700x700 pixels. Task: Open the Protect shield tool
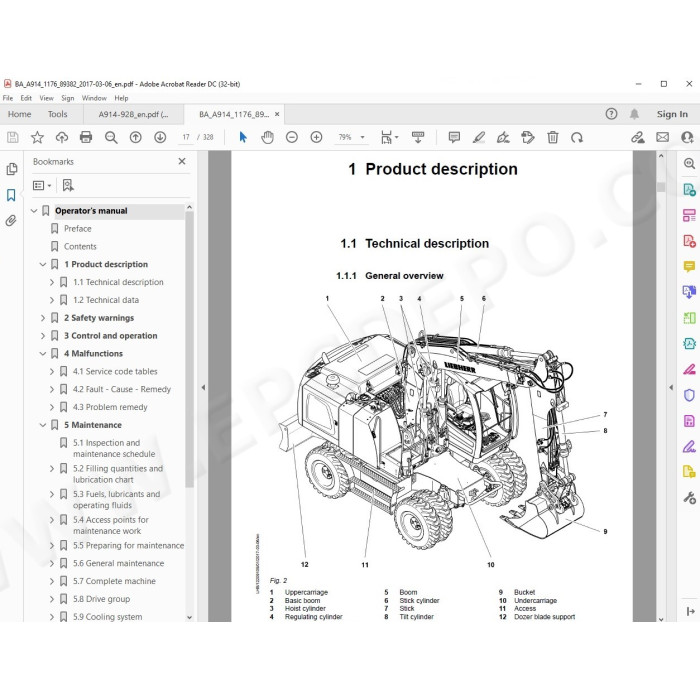coord(689,395)
